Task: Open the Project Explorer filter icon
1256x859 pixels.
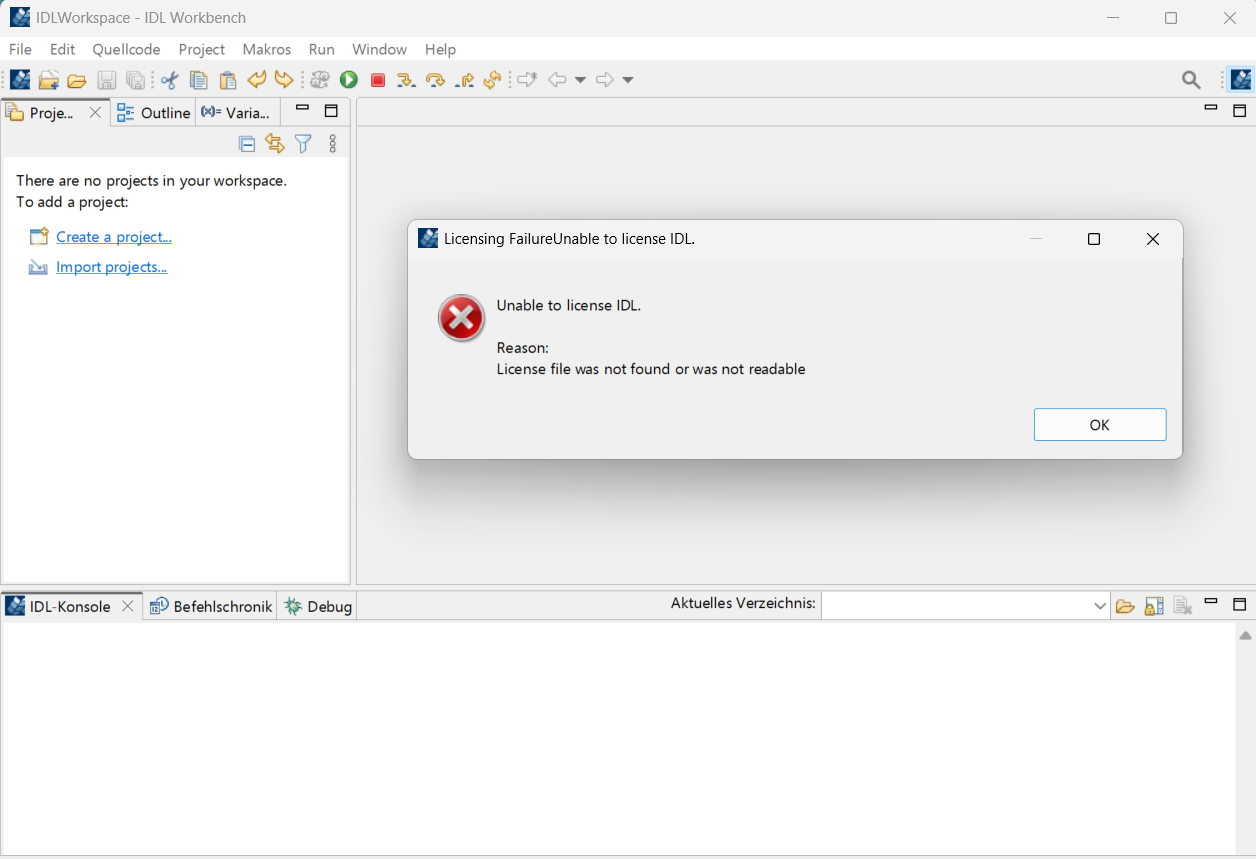Action: (x=304, y=144)
